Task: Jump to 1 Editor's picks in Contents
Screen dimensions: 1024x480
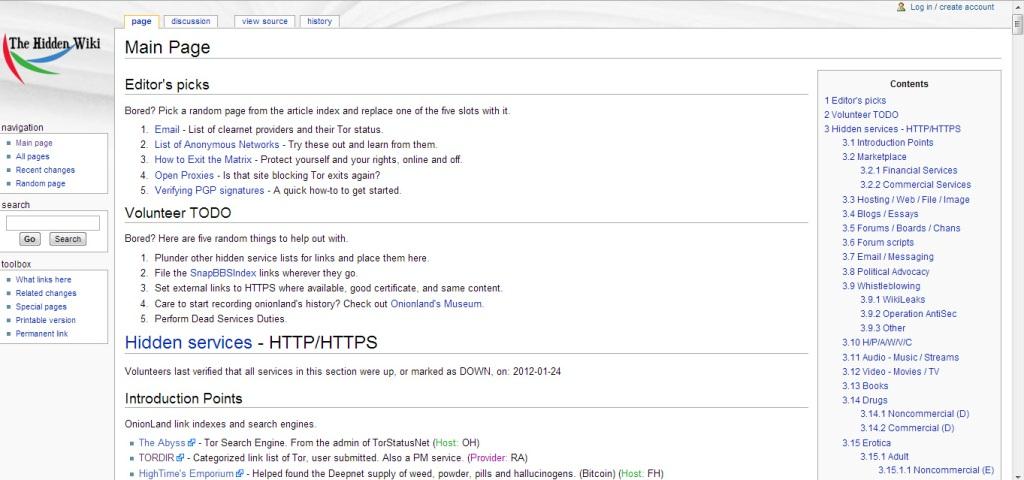Action: [855, 101]
